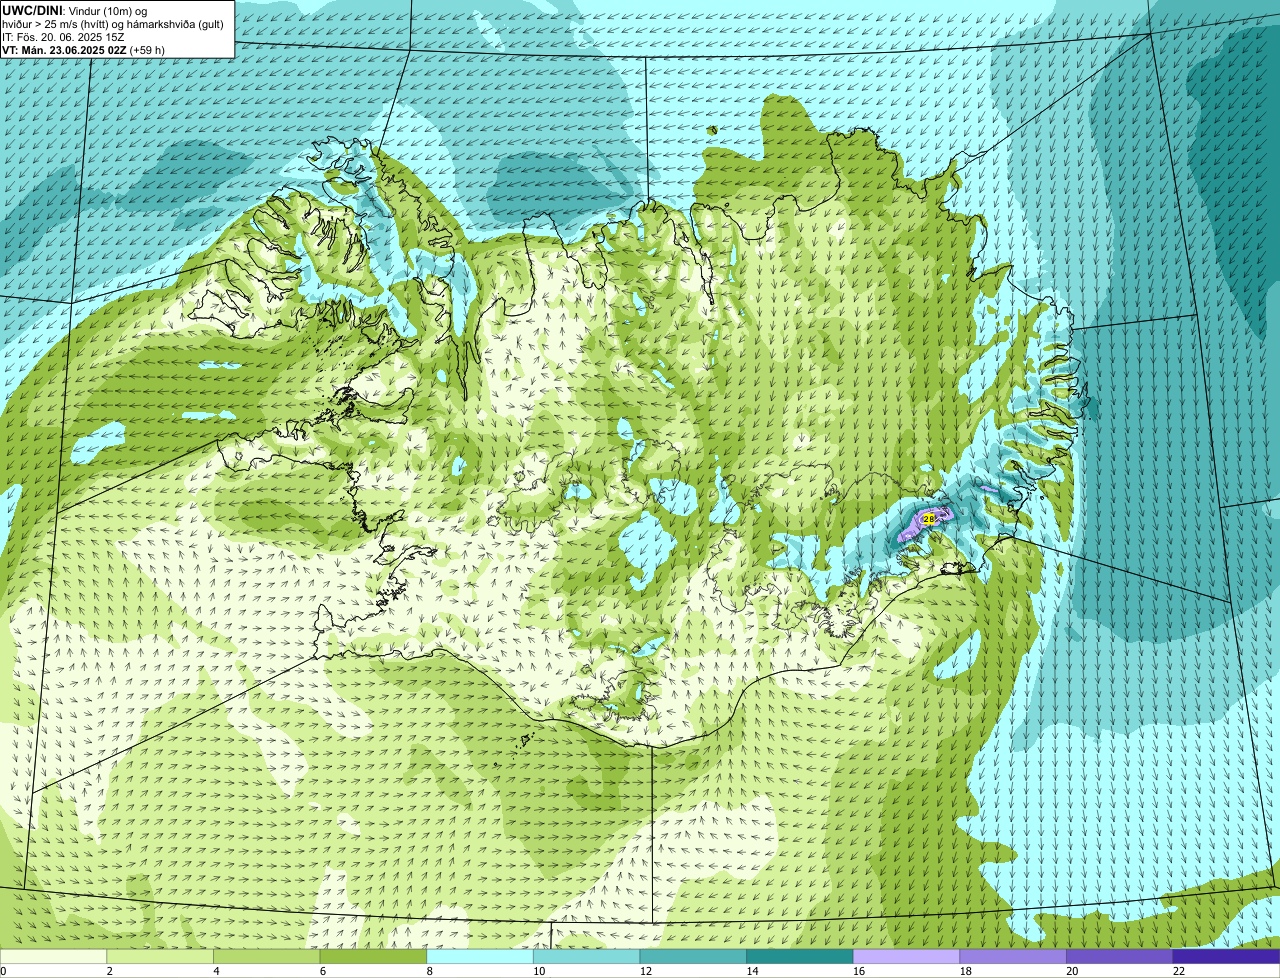Viewport: 1280px width, 978px height.
Task: Click the legend scale label '16'
Action: tap(859, 971)
